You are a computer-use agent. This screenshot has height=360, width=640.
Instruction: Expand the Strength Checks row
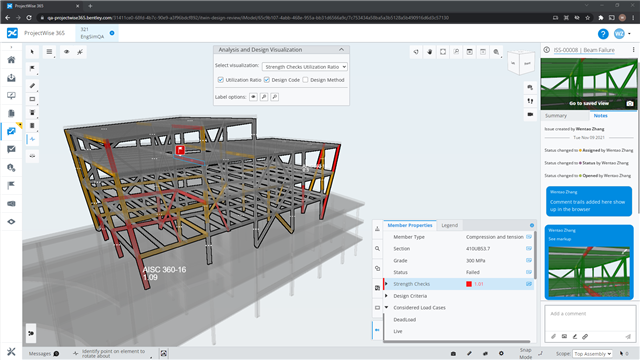click(x=387, y=284)
